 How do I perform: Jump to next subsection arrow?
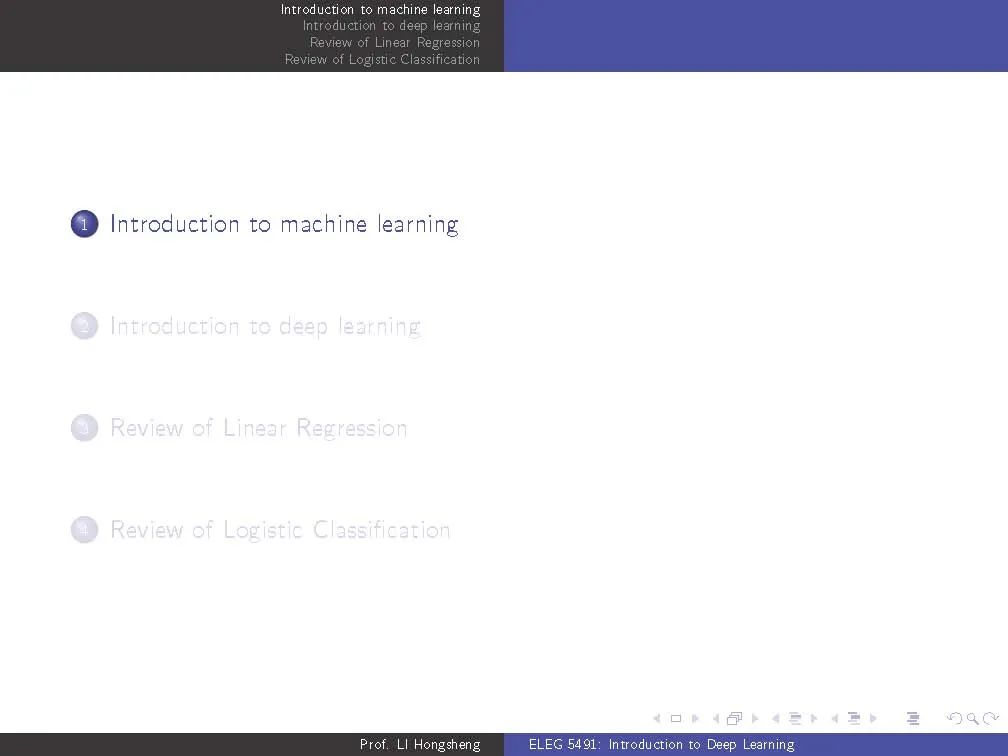[814, 718]
